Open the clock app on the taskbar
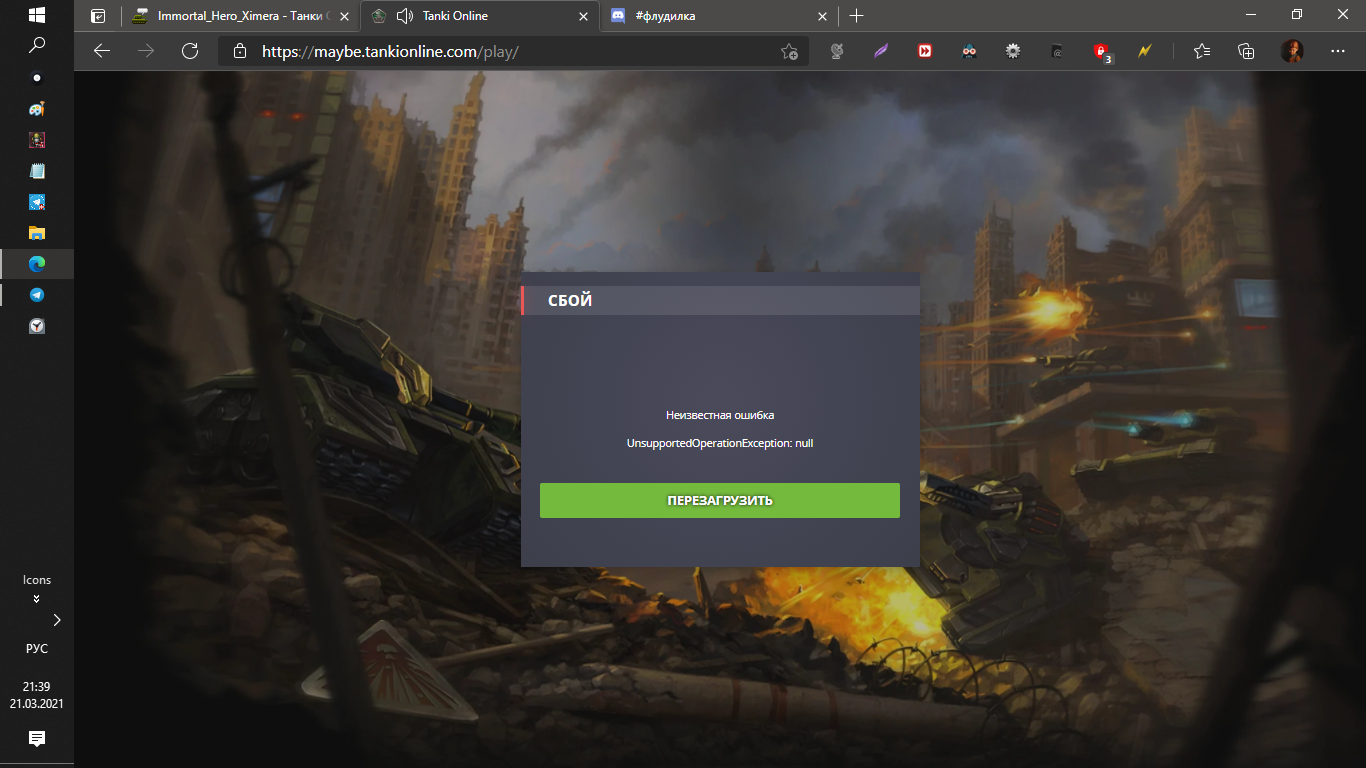This screenshot has height=768, width=1366. (x=37, y=326)
